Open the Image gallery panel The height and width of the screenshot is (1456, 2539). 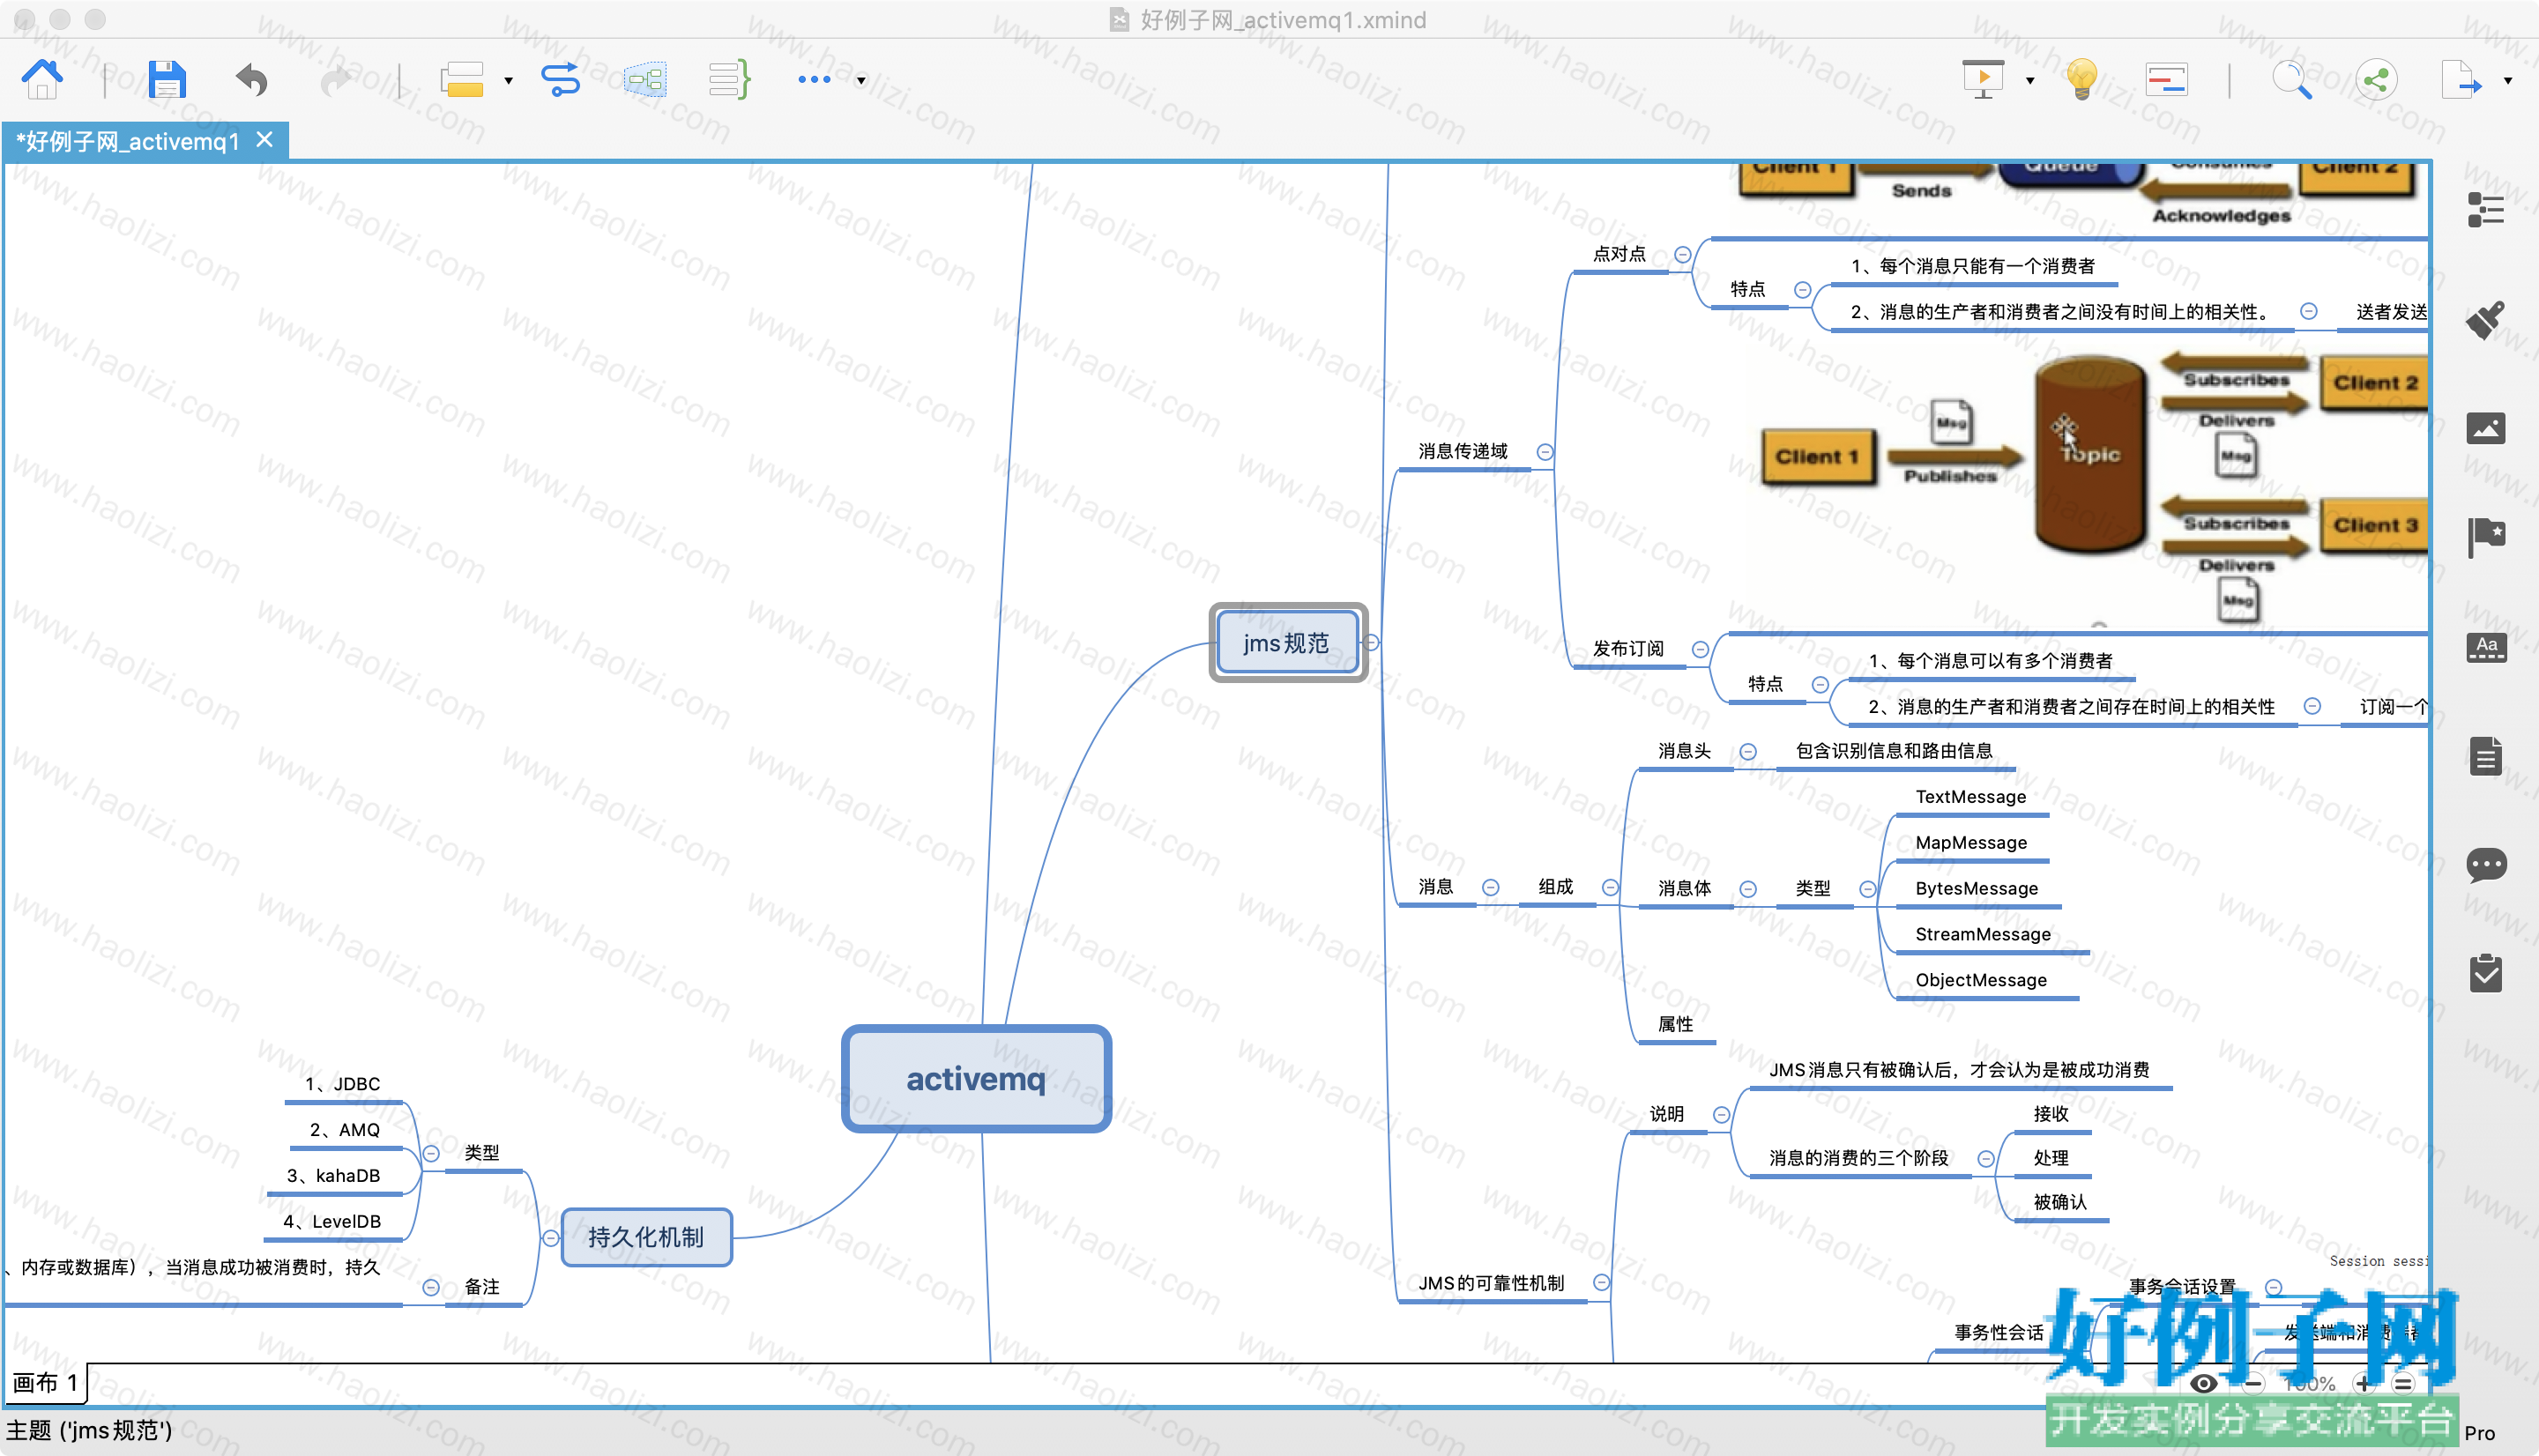tap(2486, 428)
